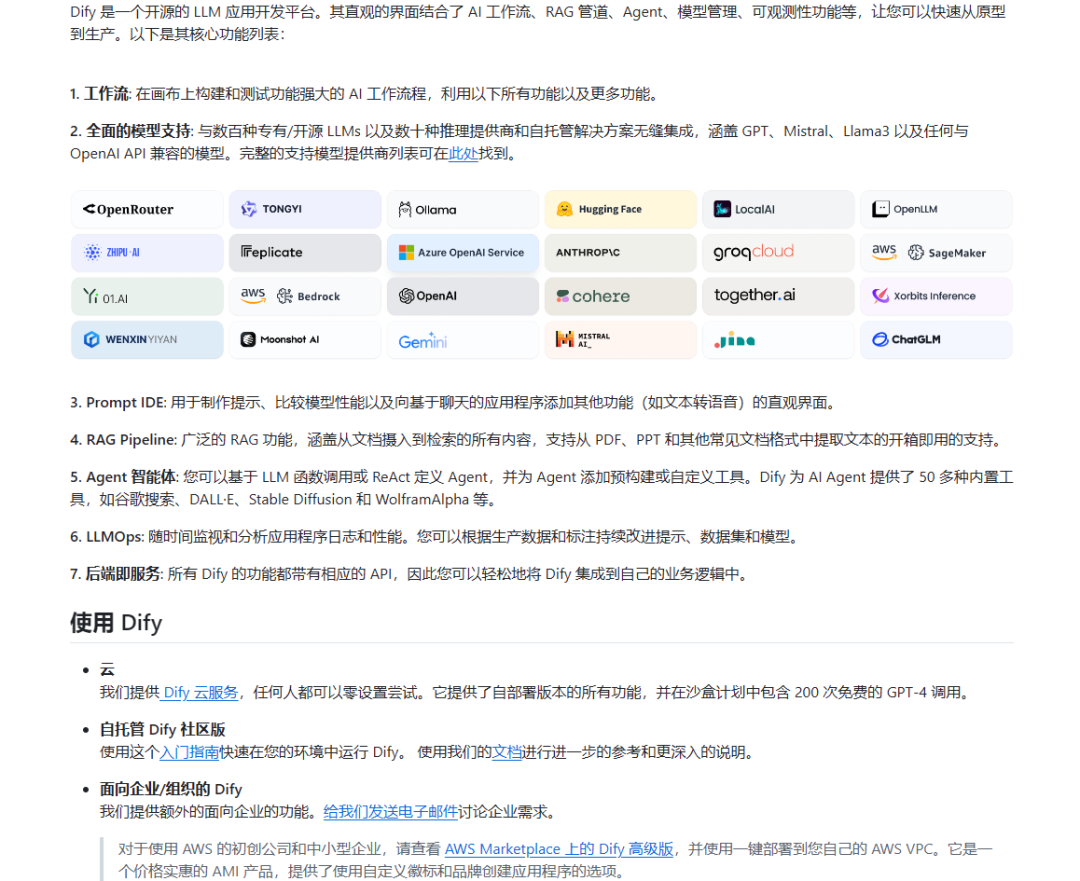
Task: Click the LocalAI provider logo
Action: coord(778,209)
